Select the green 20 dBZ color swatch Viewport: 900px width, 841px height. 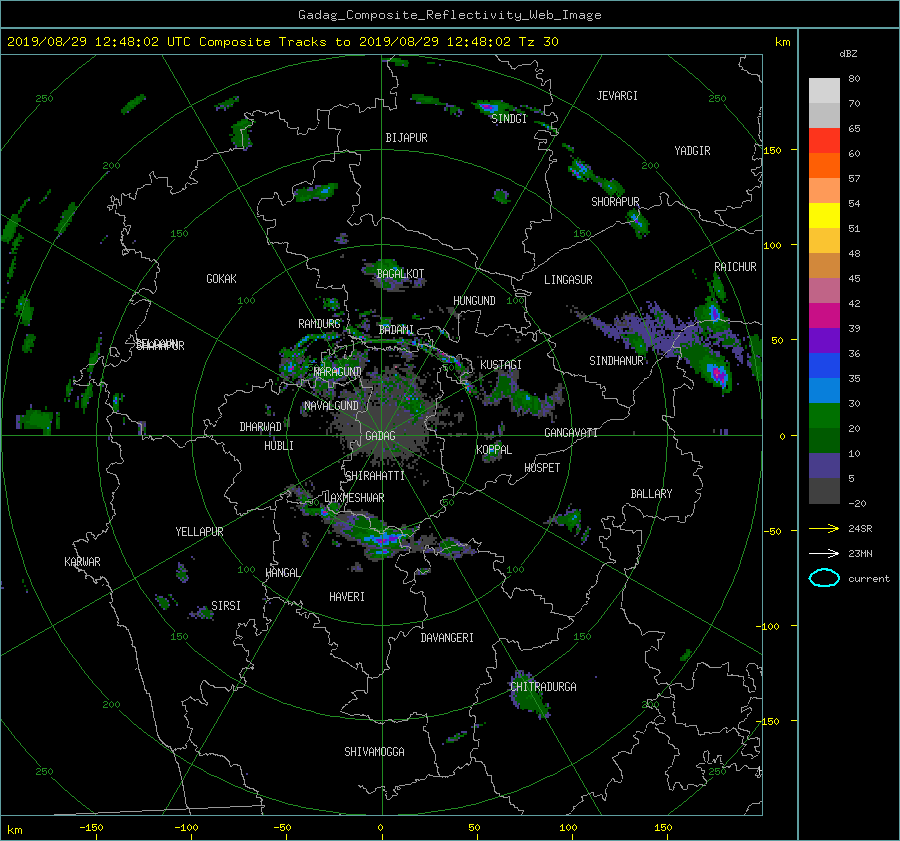[x=824, y=415]
